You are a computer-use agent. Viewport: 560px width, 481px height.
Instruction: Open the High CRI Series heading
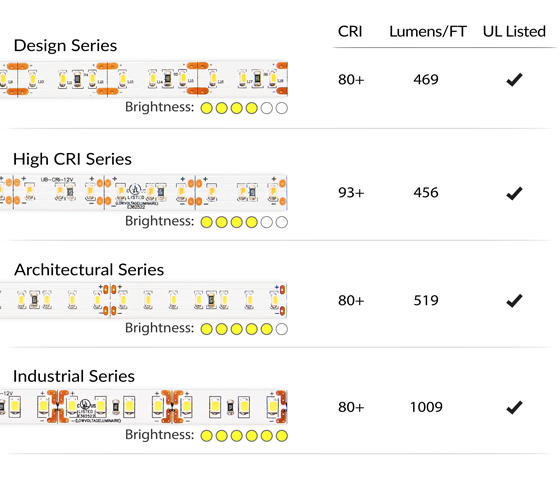point(72,159)
